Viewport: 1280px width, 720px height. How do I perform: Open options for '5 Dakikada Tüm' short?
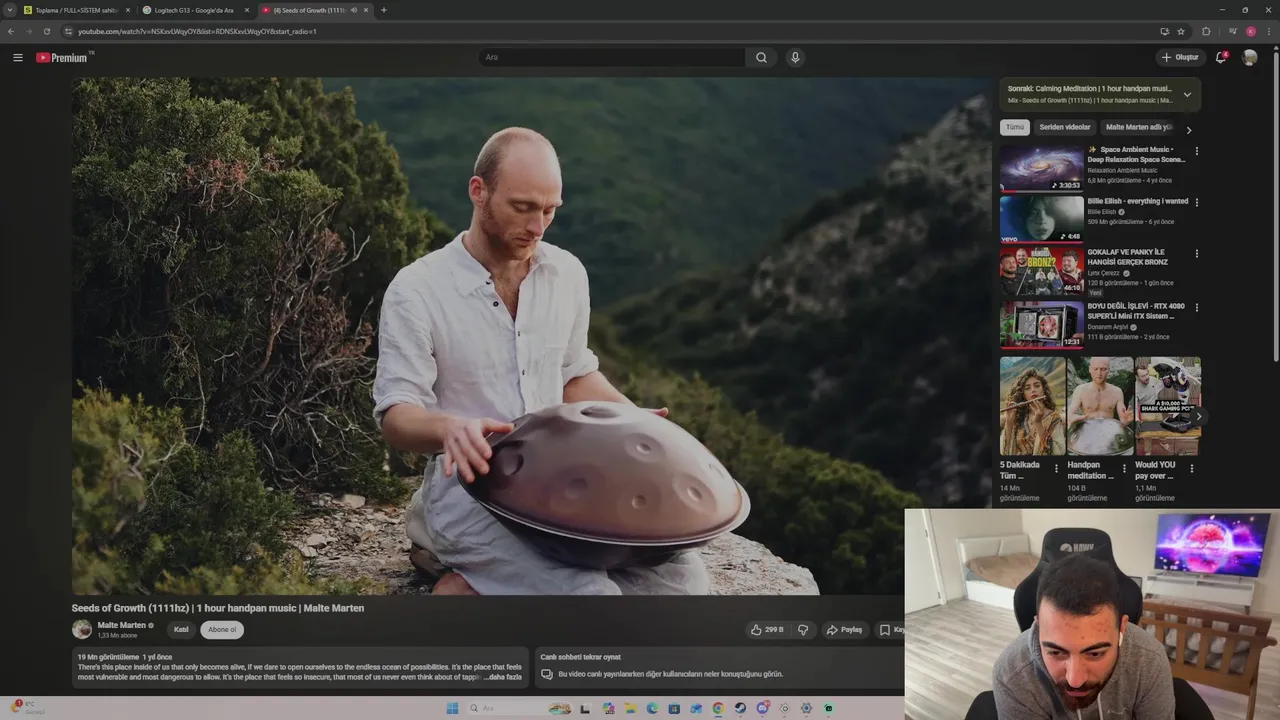1057,468
